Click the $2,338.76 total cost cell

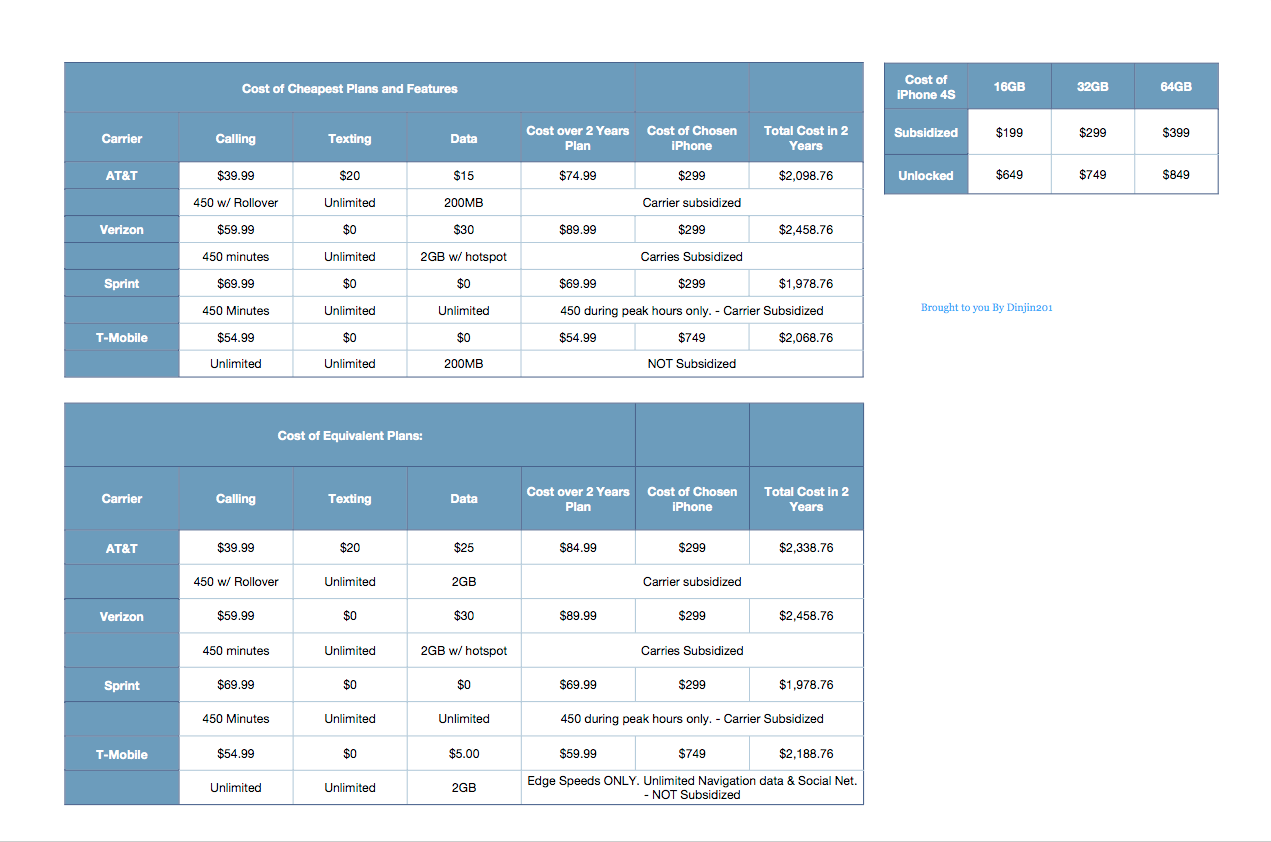[806, 548]
